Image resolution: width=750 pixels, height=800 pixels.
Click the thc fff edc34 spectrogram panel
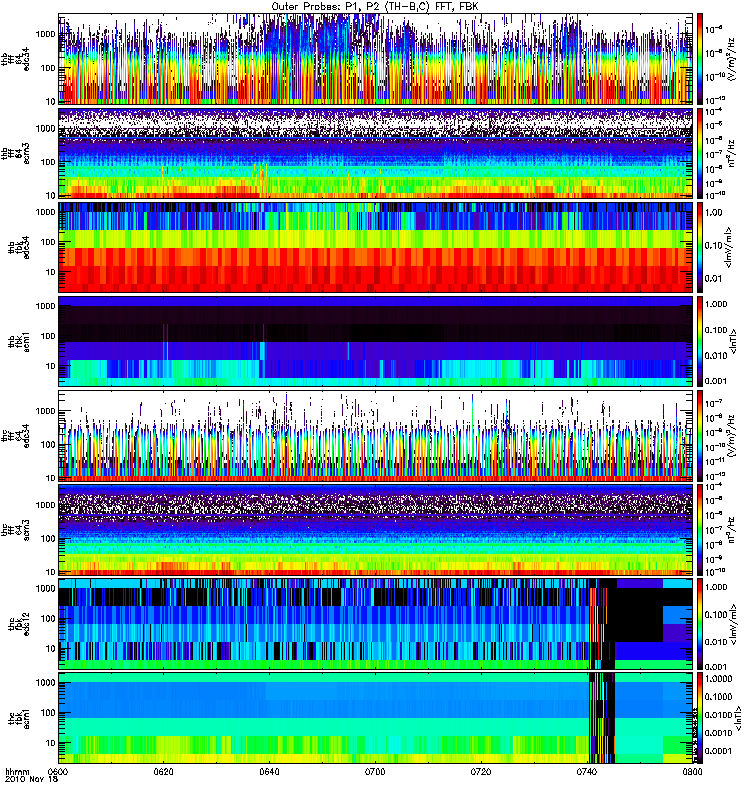(376, 436)
